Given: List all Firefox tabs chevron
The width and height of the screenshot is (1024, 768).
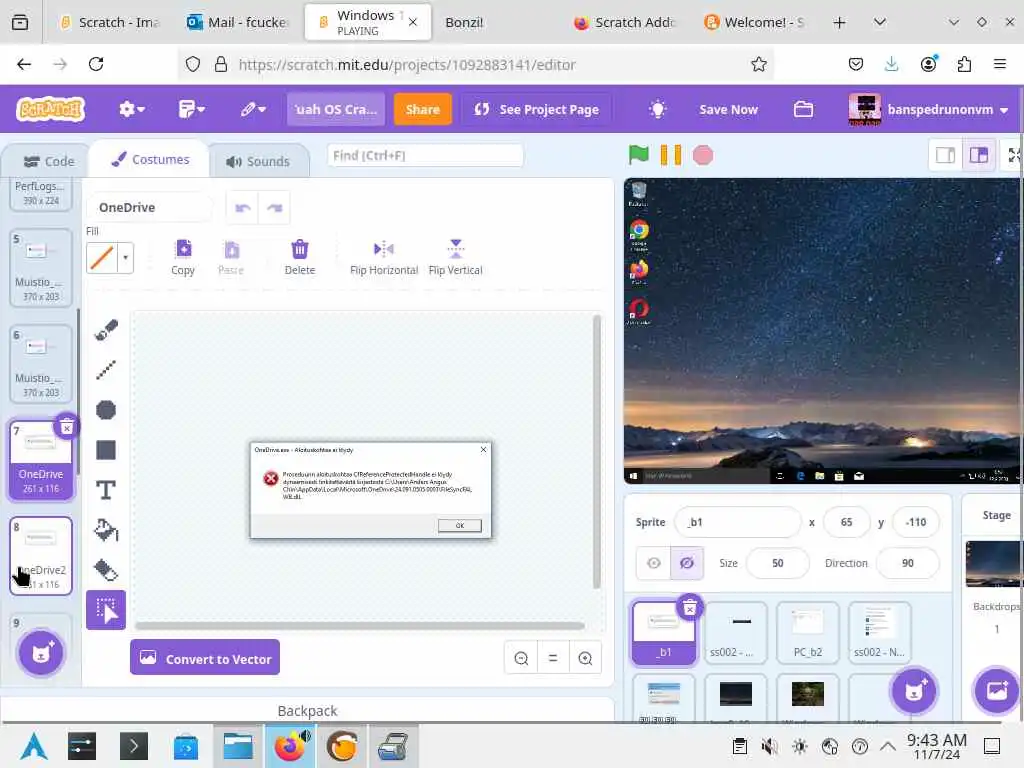Looking at the screenshot, I should click(x=880, y=22).
